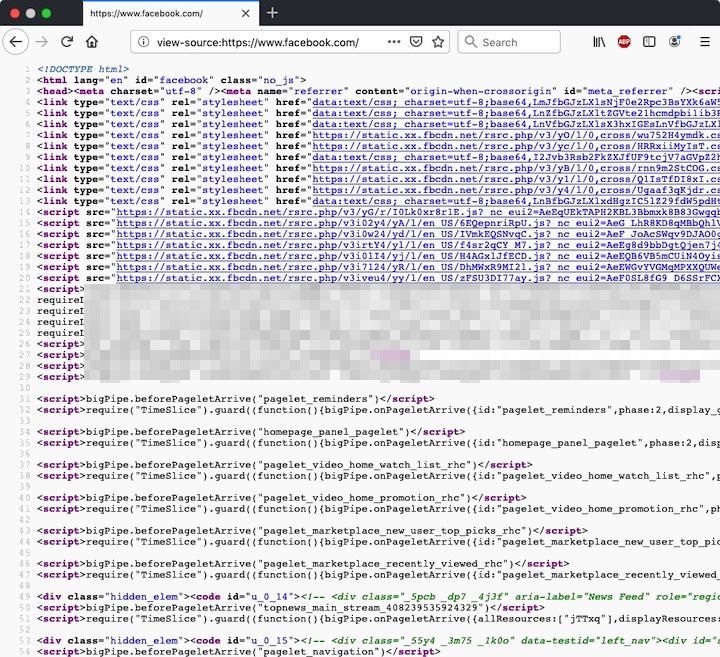Open the H4AGxlJfECD.js script link
720x657 pixels.
[x=418, y=257]
